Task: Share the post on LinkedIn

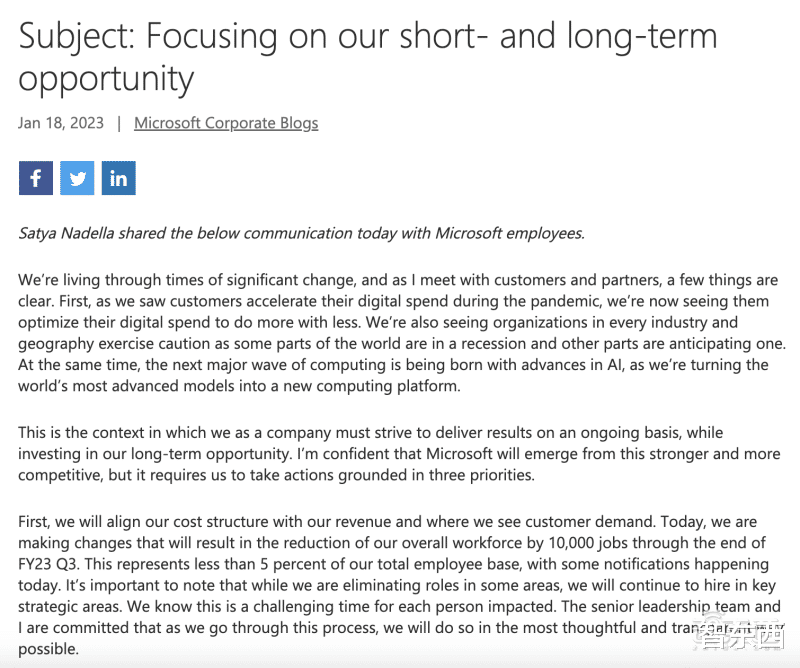Action: (118, 179)
